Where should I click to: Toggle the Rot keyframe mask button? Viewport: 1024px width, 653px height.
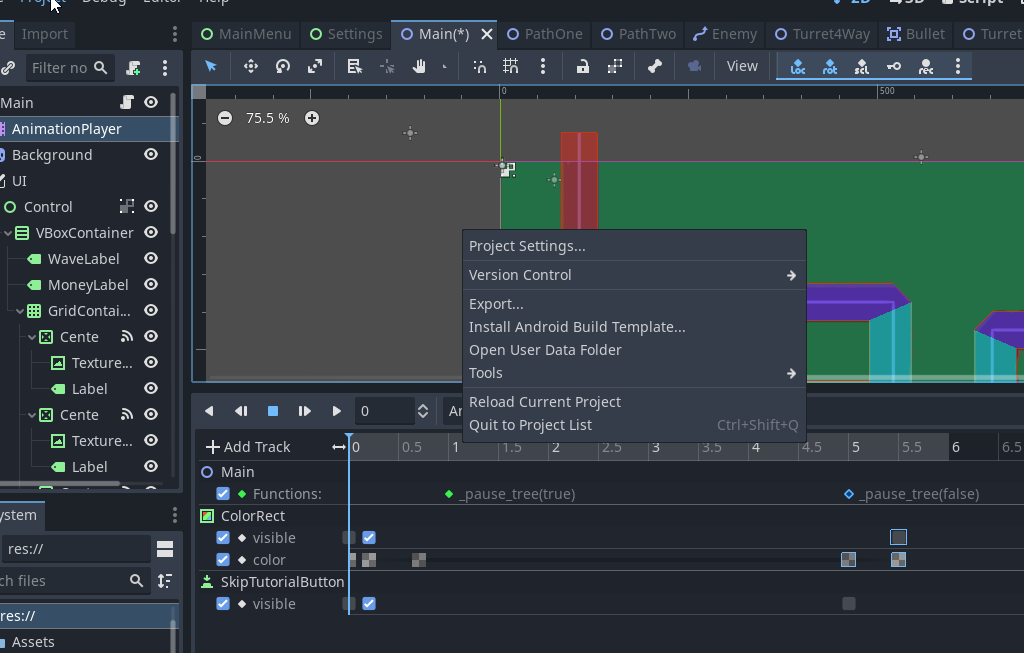pyautogui.click(x=829, y=67)
